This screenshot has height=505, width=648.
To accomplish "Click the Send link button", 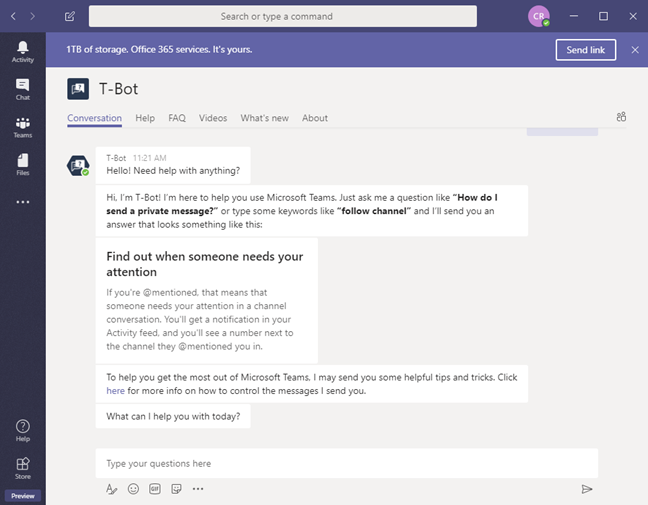I will [x=586, y=50].
